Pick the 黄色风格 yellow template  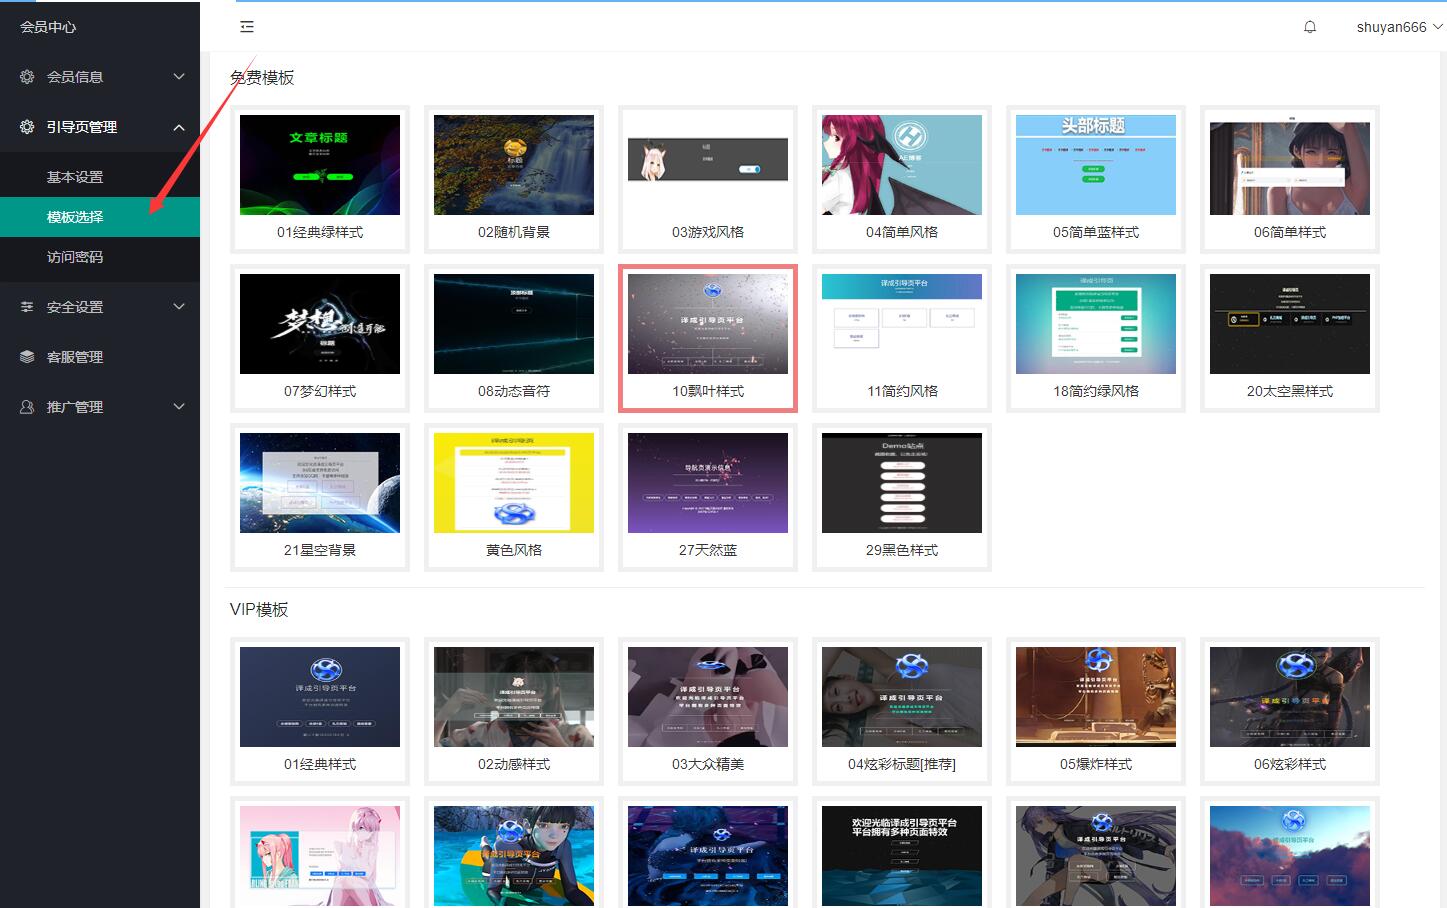[x=514, y=484]
